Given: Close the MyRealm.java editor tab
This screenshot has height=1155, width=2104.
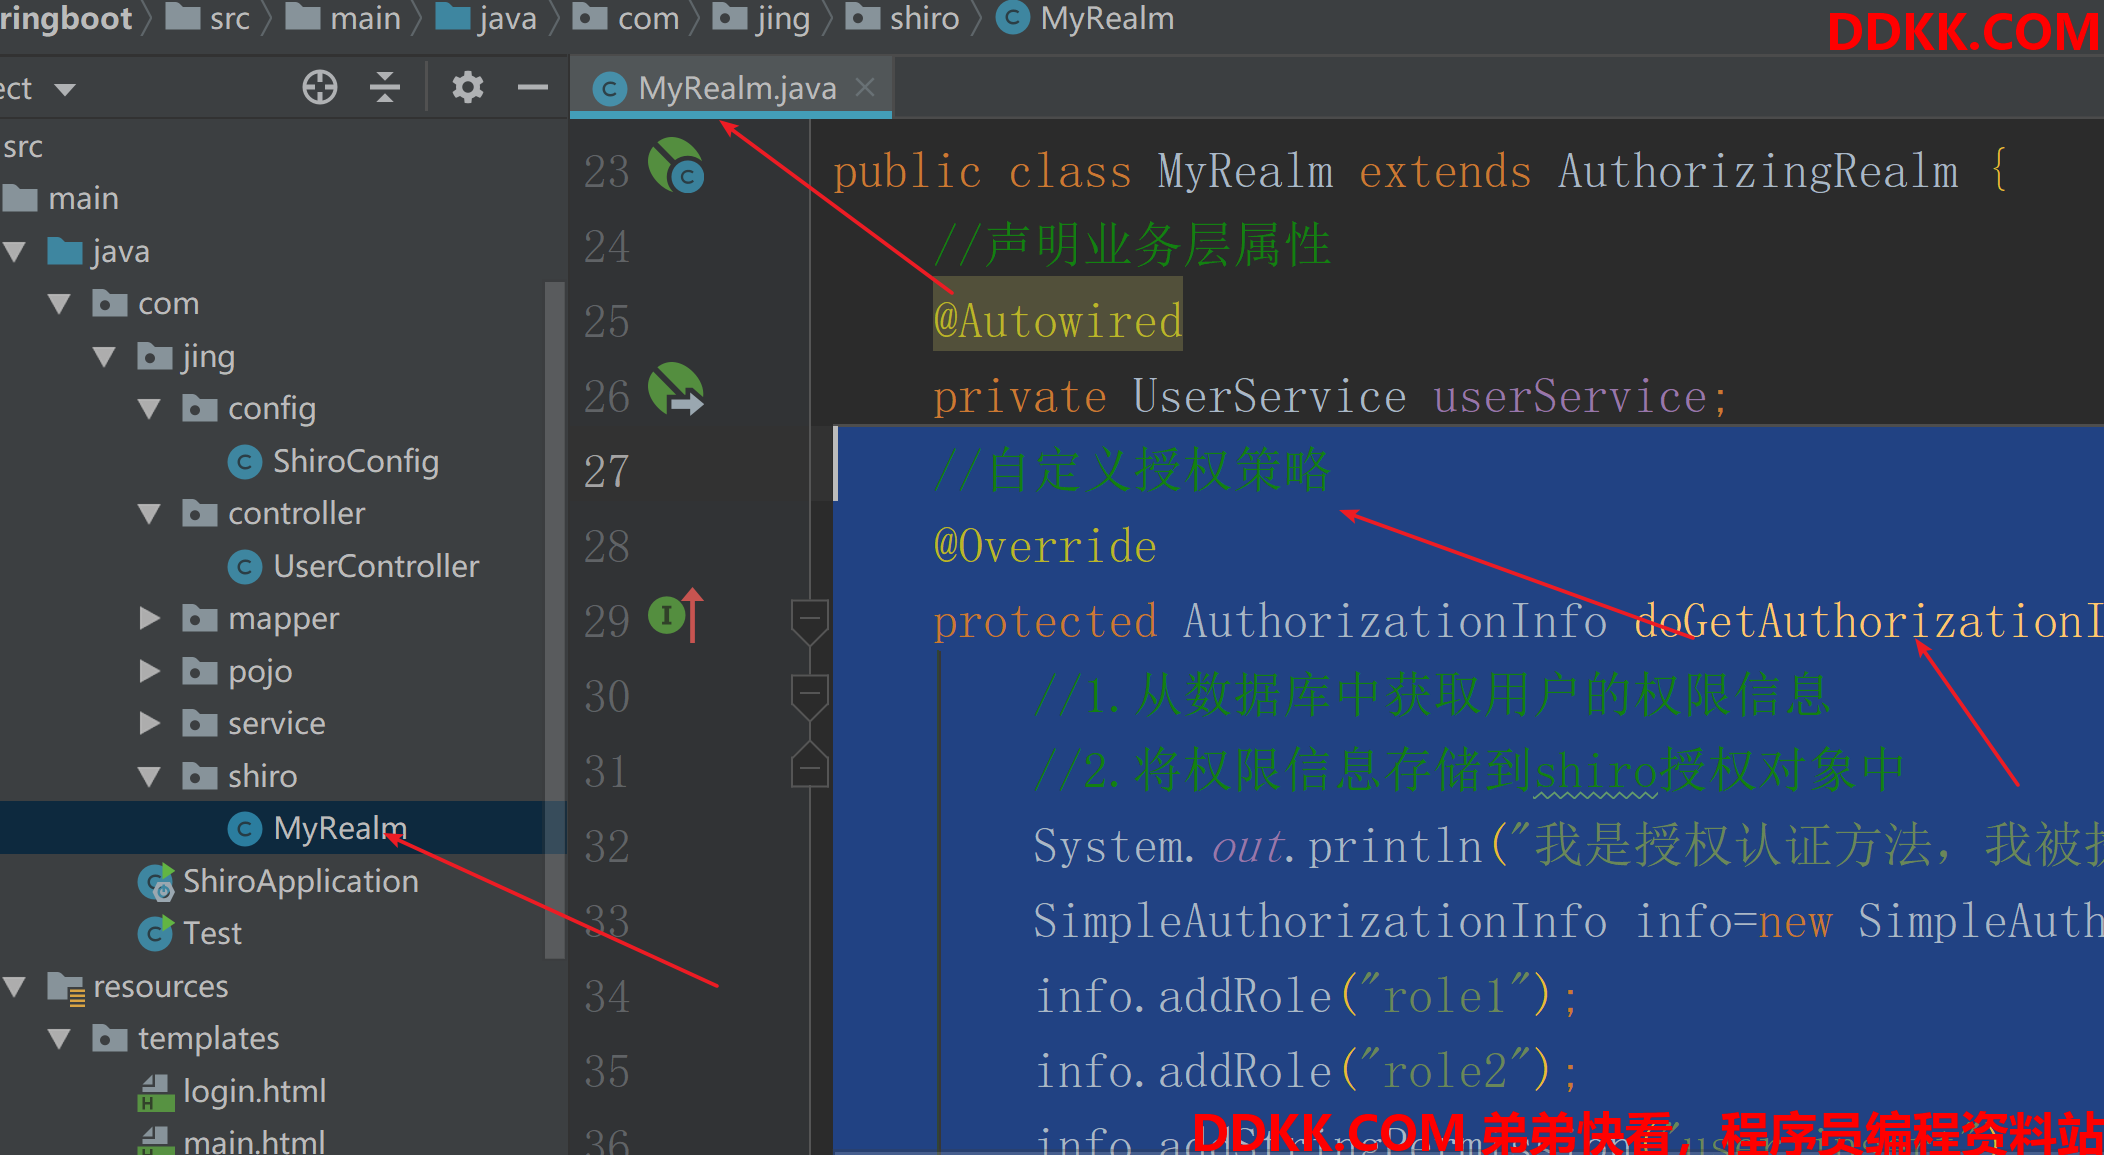Looking at the screenshot, I should pyautogui.click(x=866, y=87).
